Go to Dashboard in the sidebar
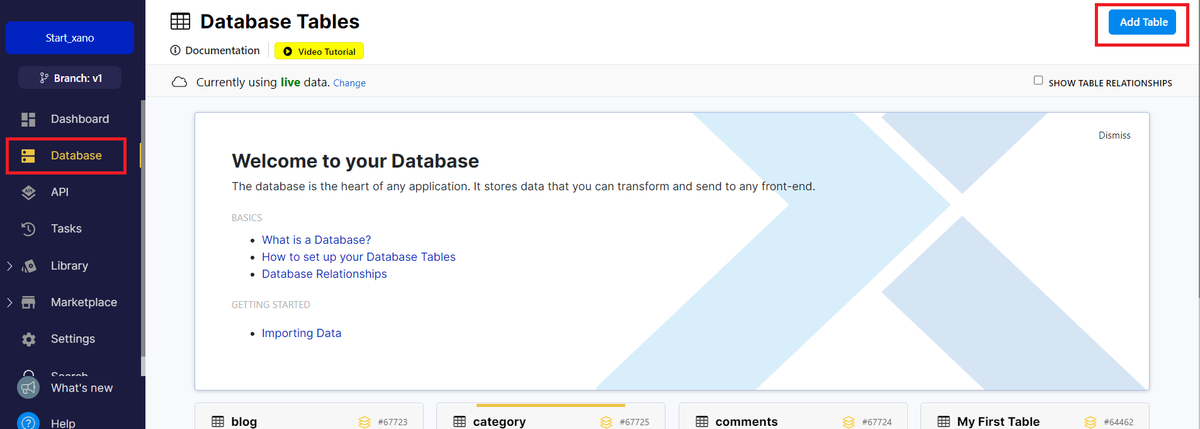This screenshot has width=1200, height=429. point(80,119)
